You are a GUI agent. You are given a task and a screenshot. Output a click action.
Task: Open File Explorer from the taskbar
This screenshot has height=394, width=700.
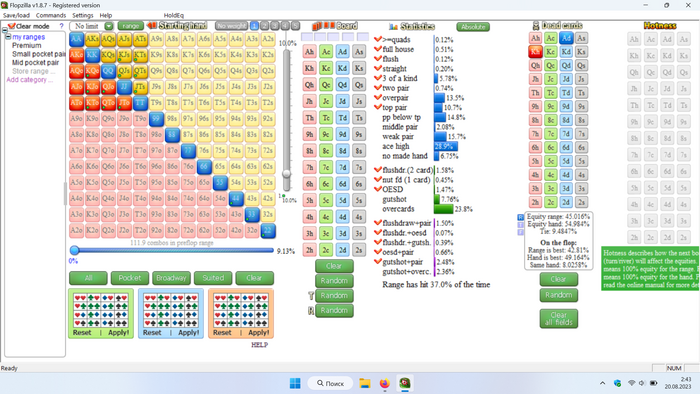(365, 383)
